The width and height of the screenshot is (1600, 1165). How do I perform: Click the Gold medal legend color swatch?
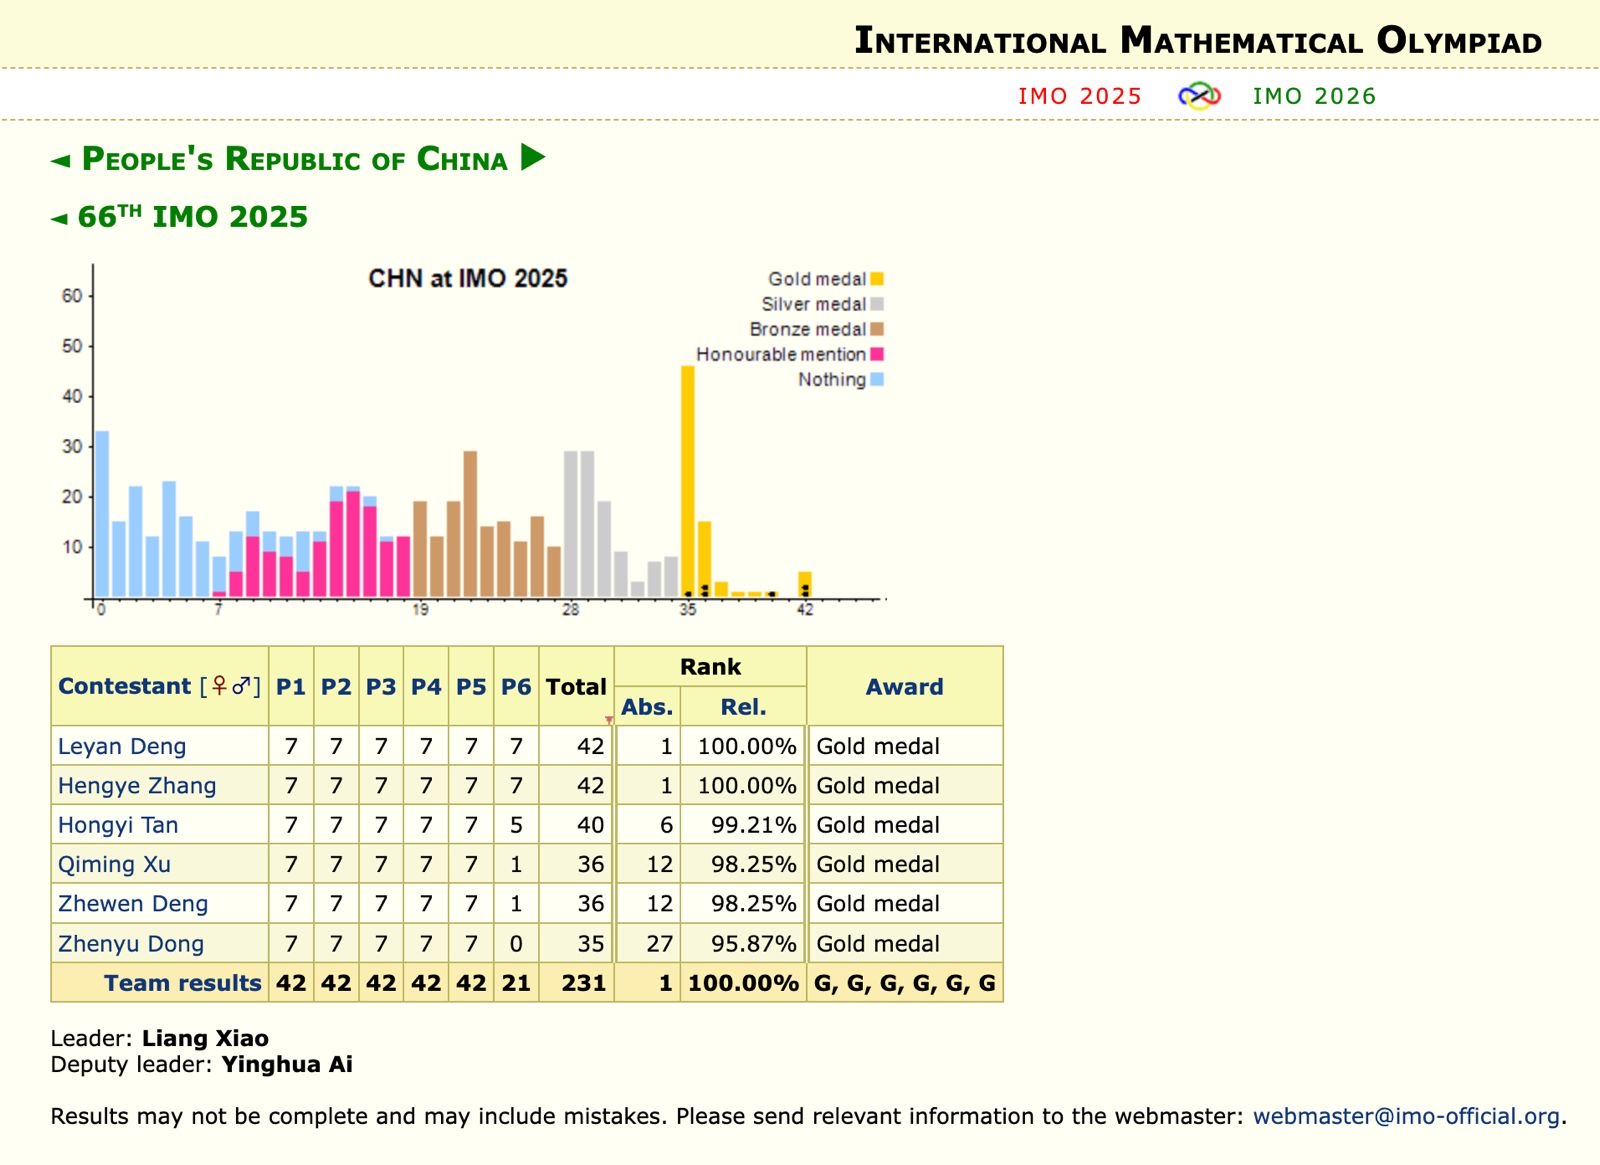click(x=877, y=279)
